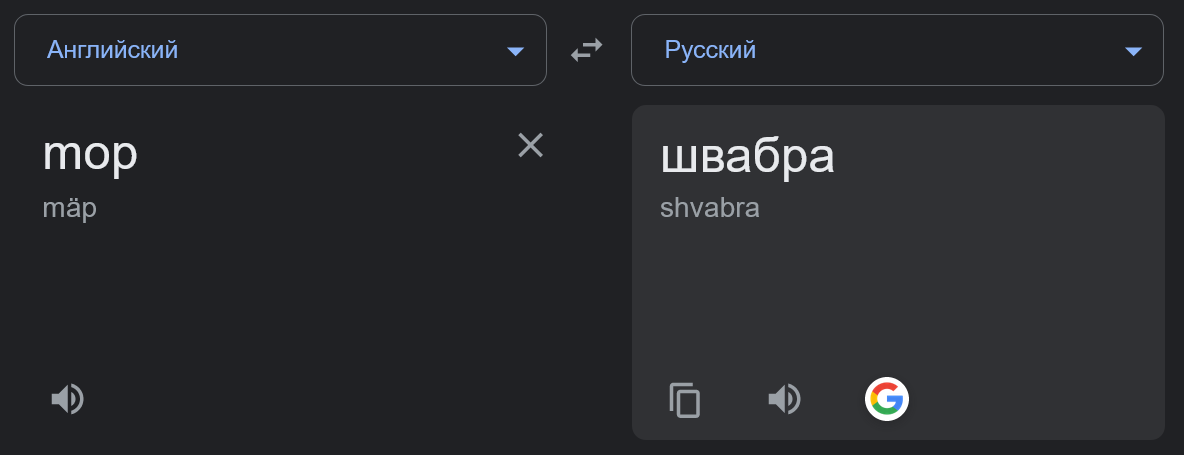Viewport: 1184px width, 455px height.
Task: Click the Английский language label
Action: pyautogui.click(x=112, y=49)
